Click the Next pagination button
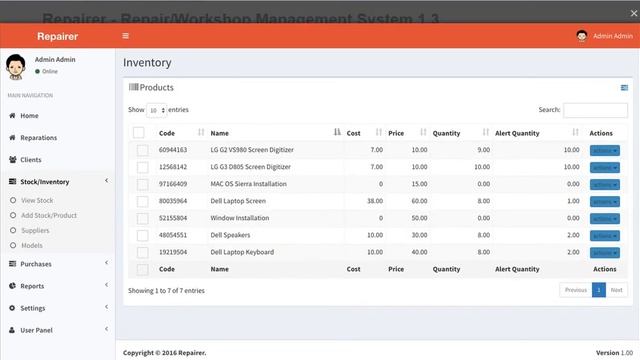The image size is (640, 360). pos(616,290)
